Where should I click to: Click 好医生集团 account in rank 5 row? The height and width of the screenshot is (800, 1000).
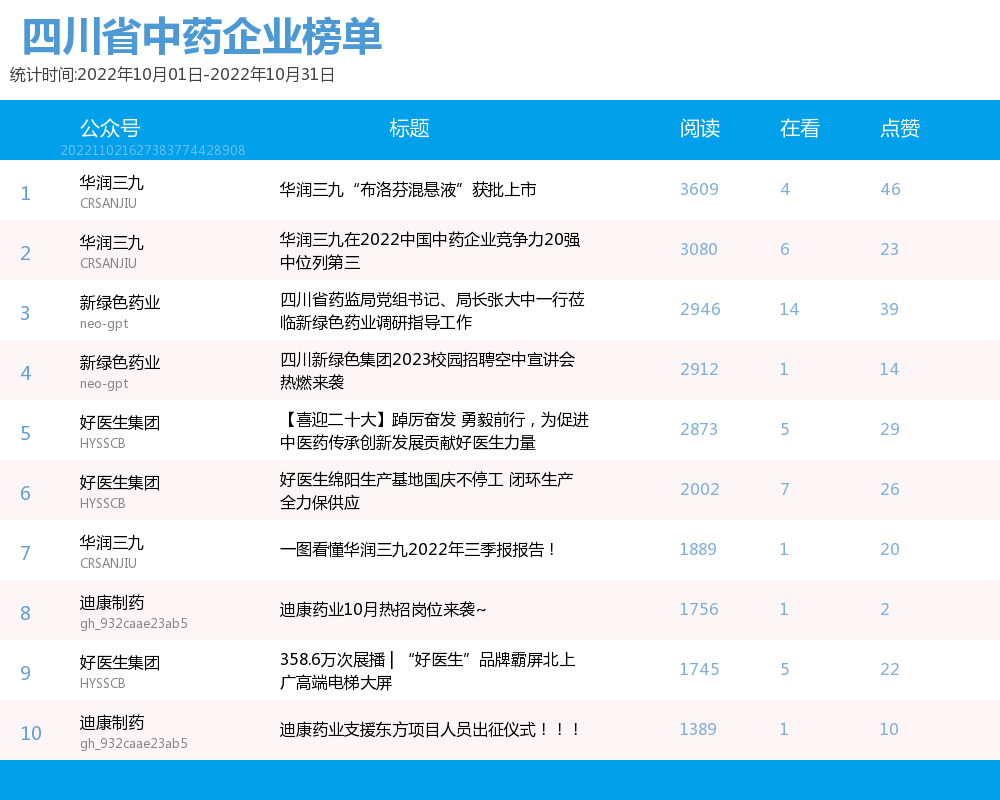click(x=120, y=423)
